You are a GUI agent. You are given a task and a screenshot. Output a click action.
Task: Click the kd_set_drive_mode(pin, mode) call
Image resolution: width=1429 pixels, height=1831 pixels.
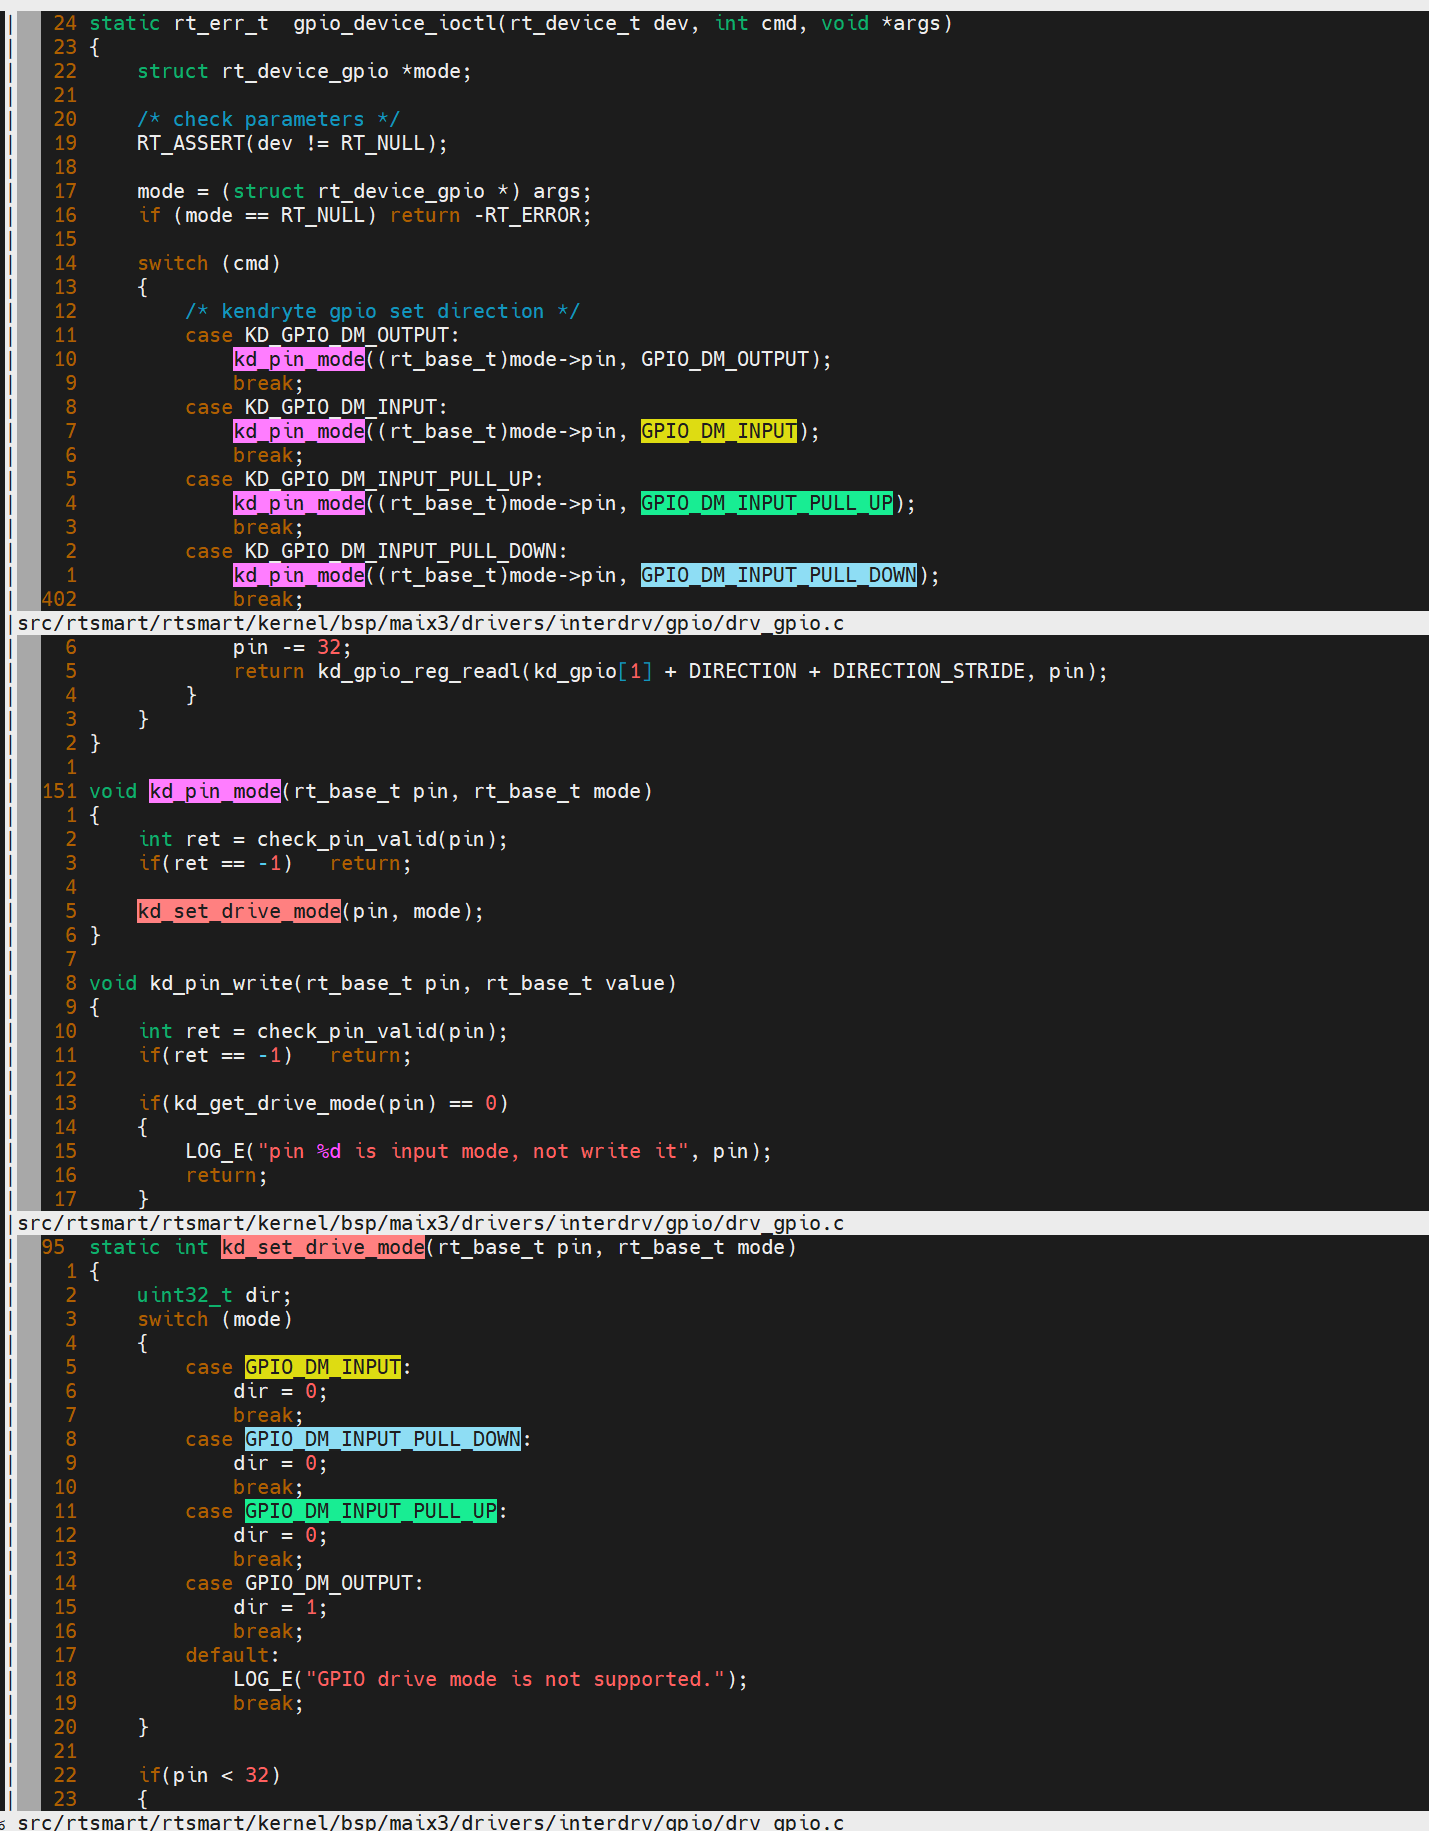[x=239, y=911]
